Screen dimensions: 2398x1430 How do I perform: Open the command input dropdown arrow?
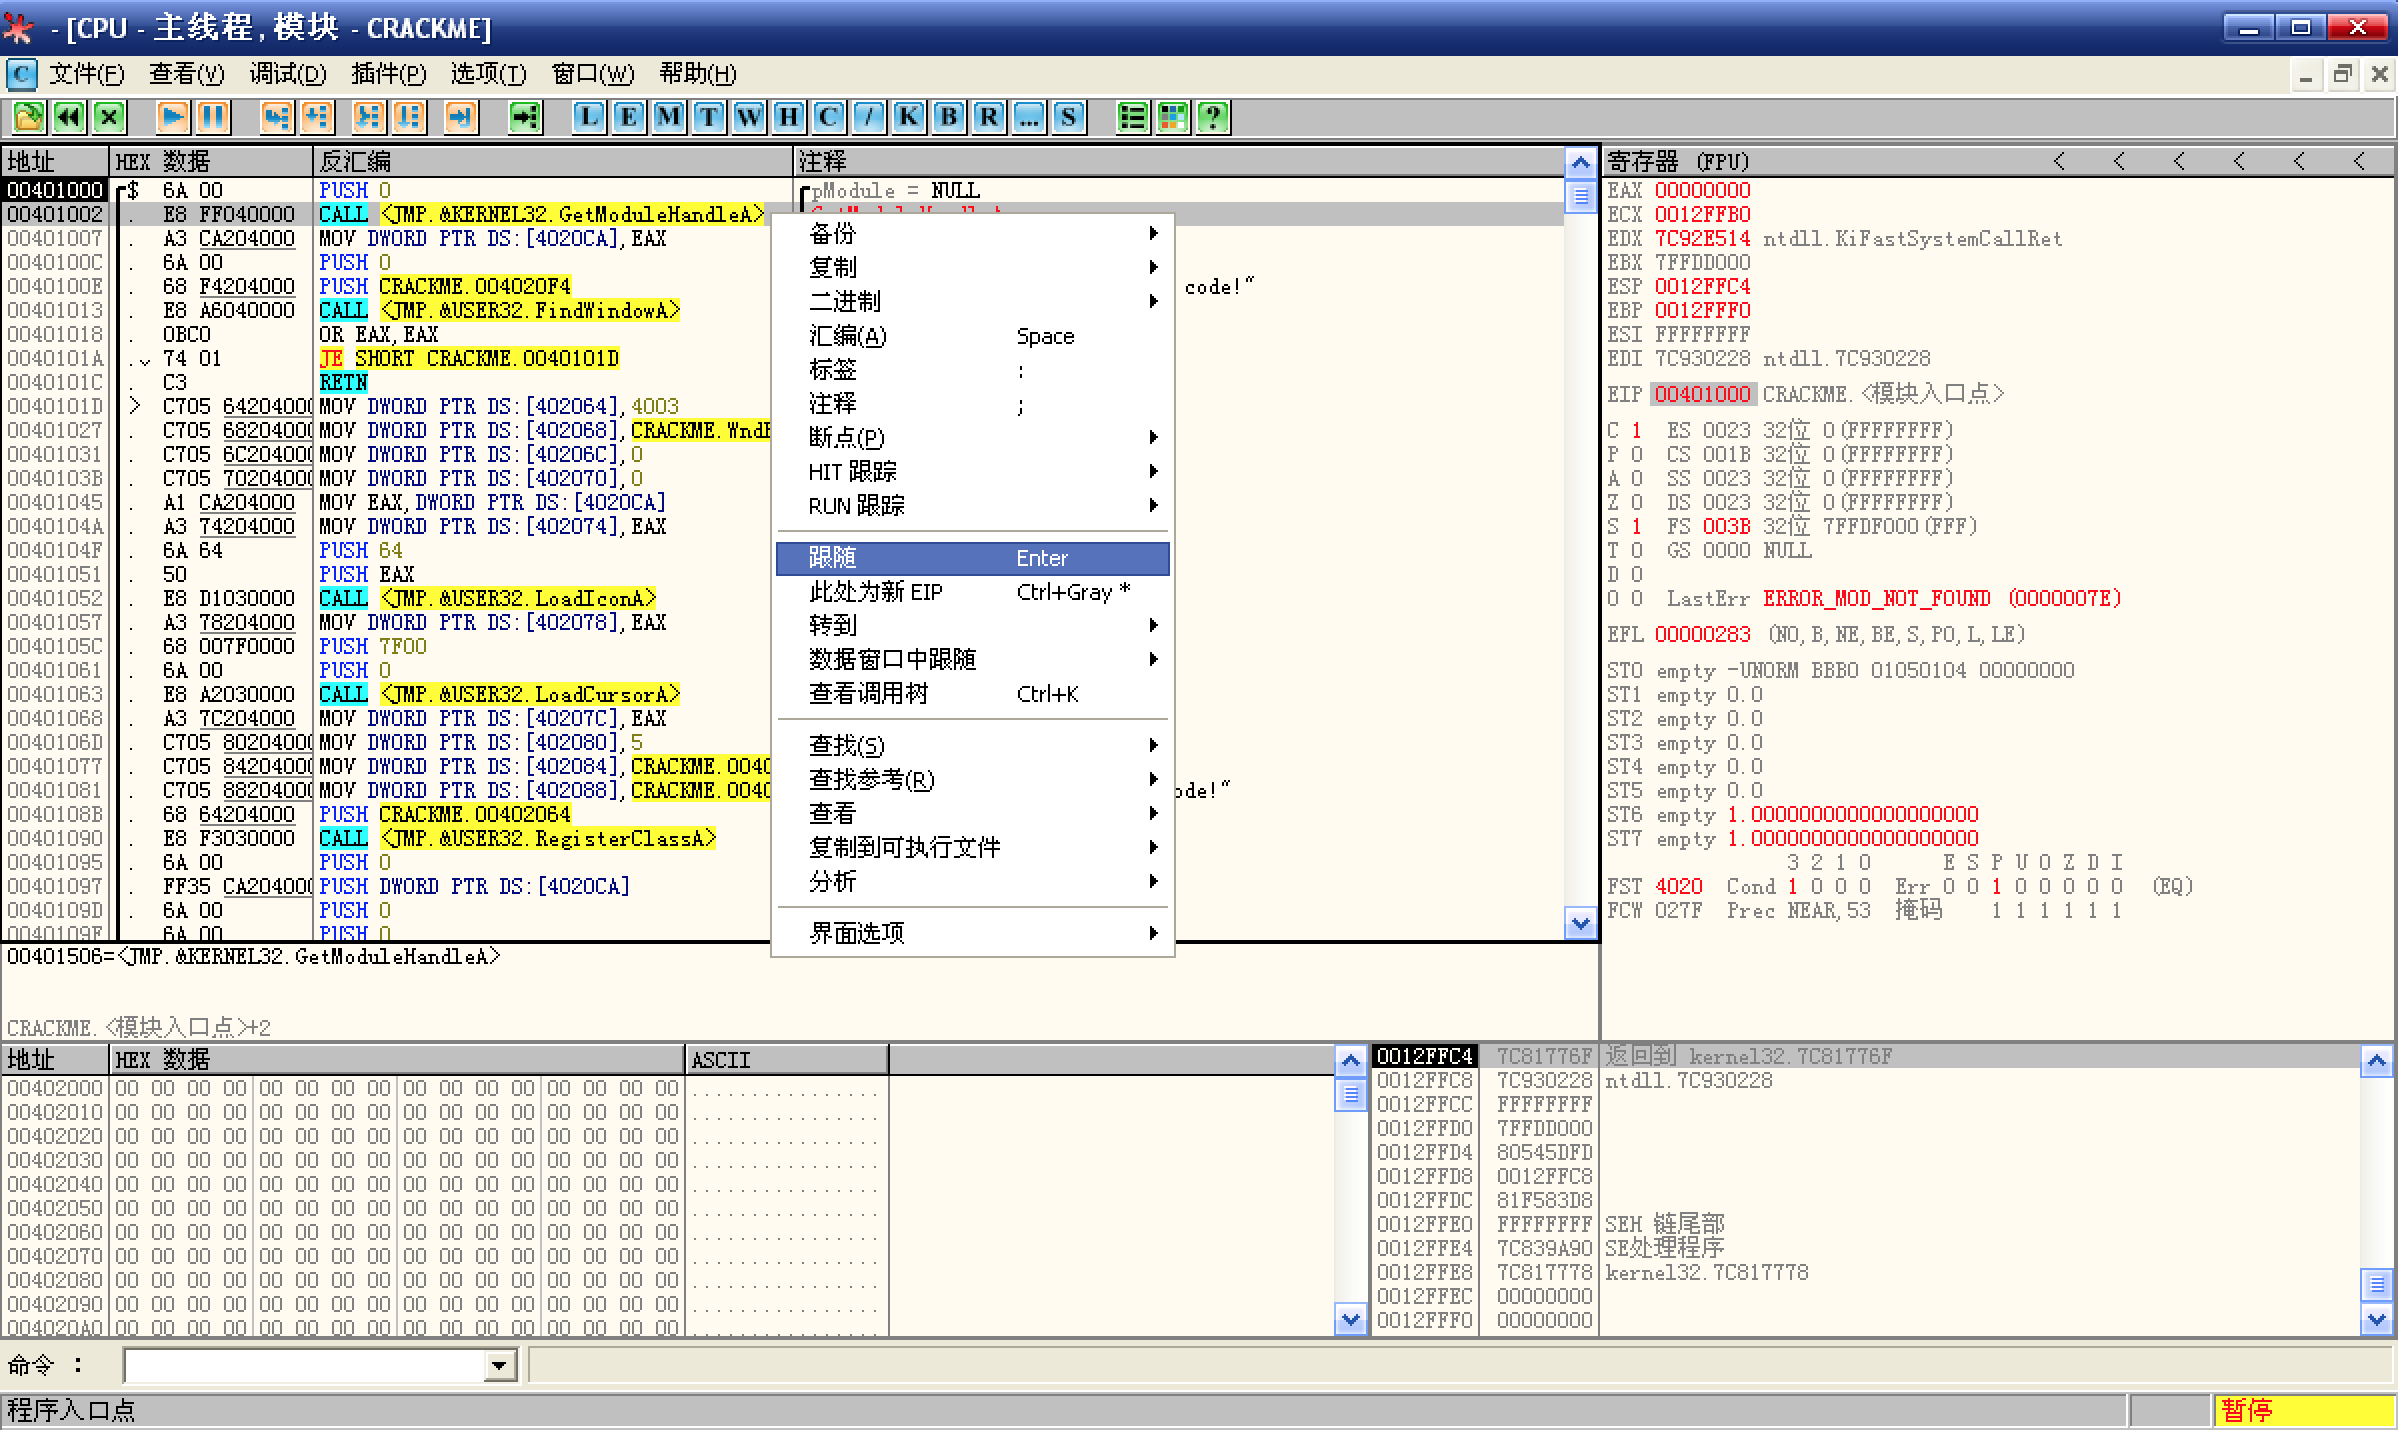pos(499,1366)
